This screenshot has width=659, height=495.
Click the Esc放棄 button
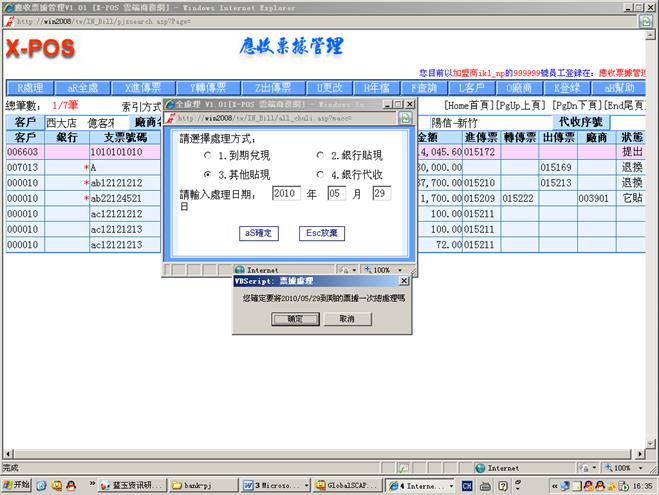tap(318, 233)
